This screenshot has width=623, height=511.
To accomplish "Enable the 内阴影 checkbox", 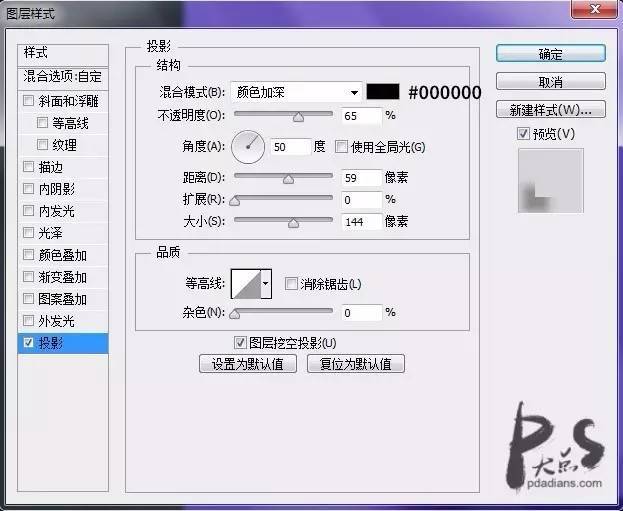I will click(28, 188).
